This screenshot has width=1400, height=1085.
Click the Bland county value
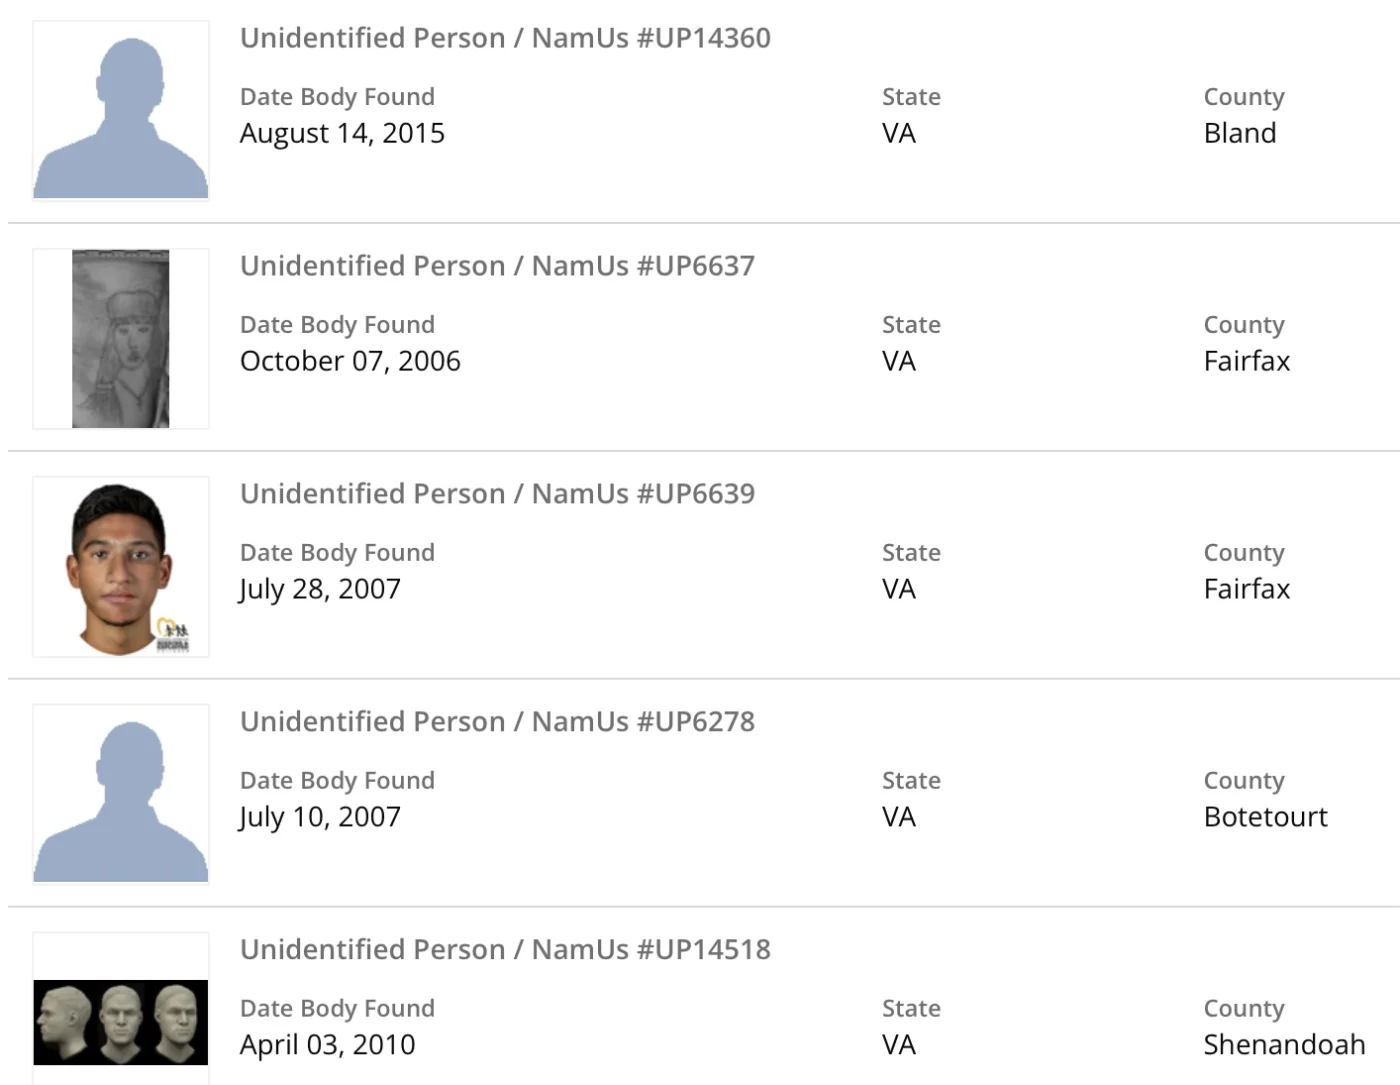tap(1240, 133)
